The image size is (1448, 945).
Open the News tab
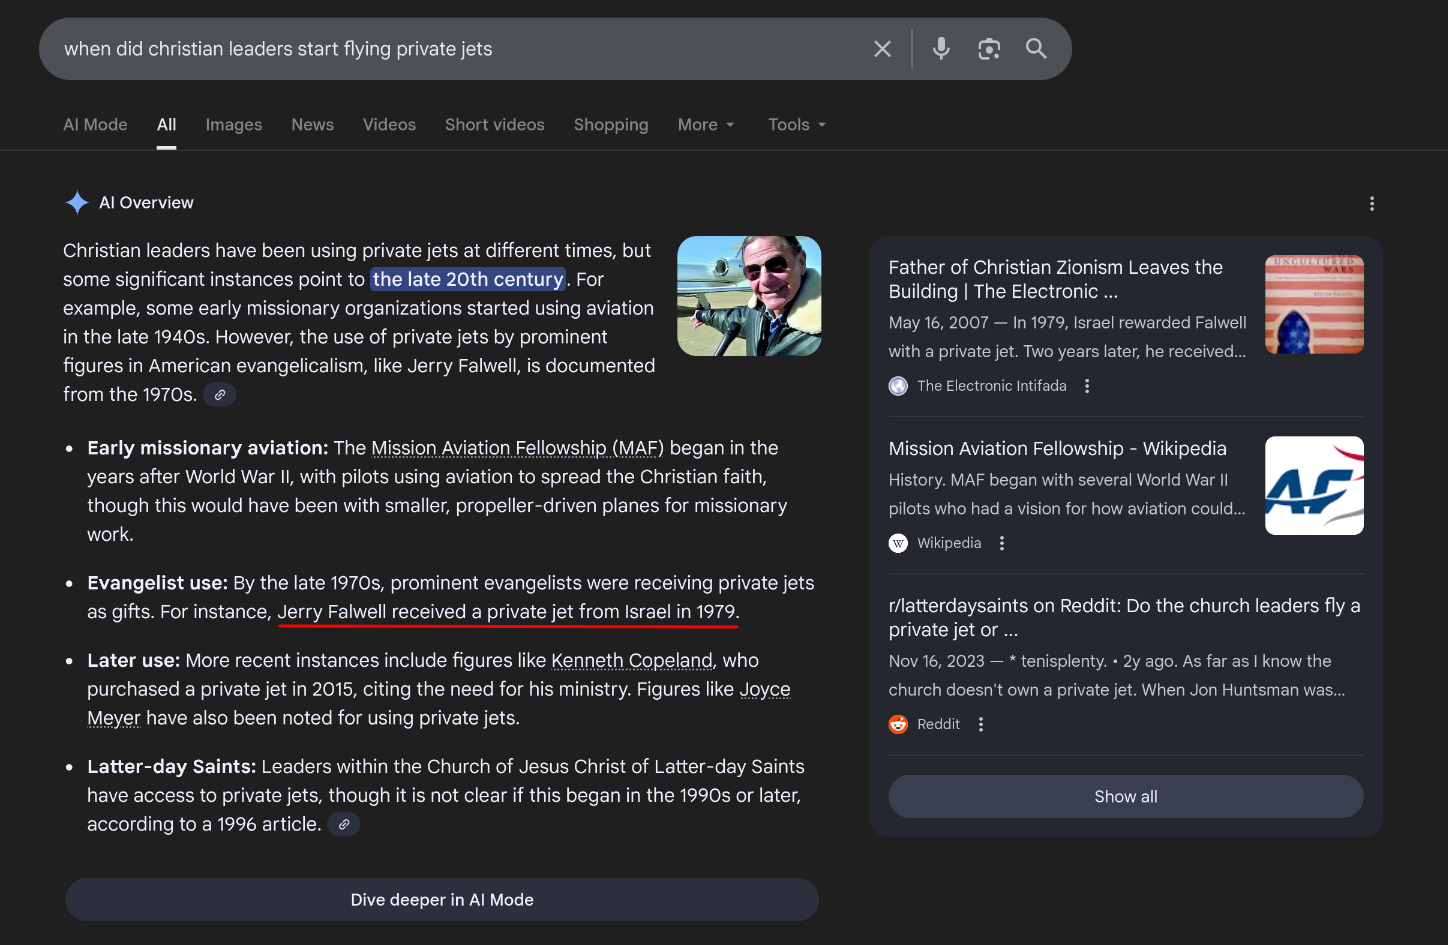[313, 125]
